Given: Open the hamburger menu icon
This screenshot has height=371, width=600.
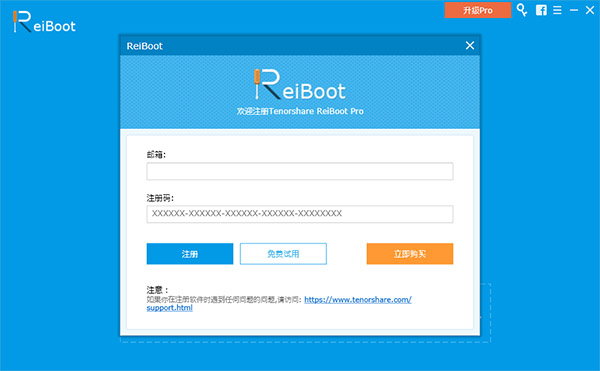Looking at the screenshot, I should [558, 10].
